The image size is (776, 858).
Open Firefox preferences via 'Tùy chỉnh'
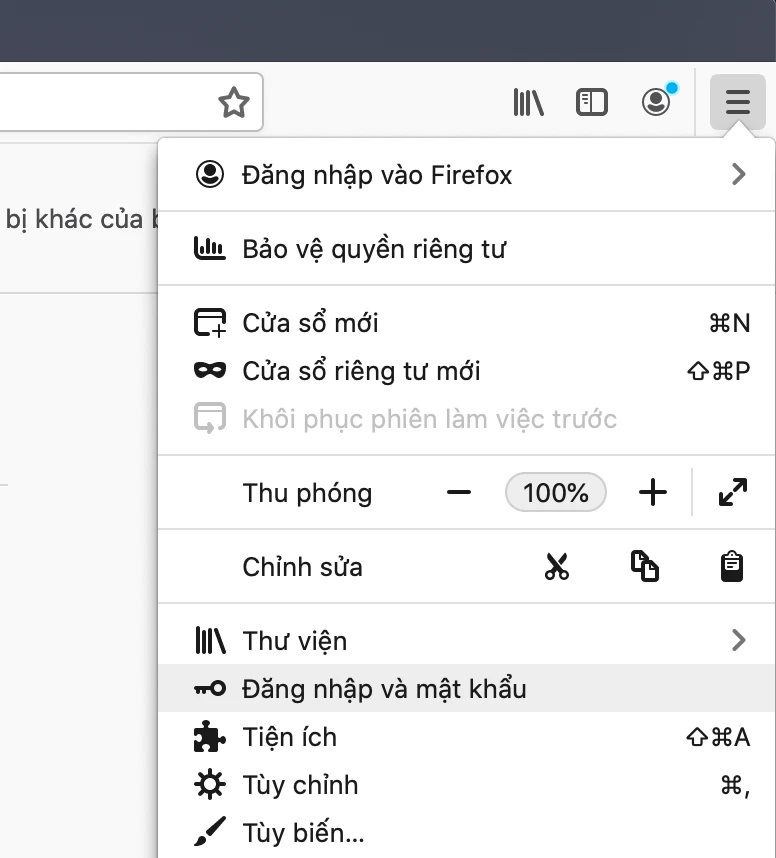[300, 785]
